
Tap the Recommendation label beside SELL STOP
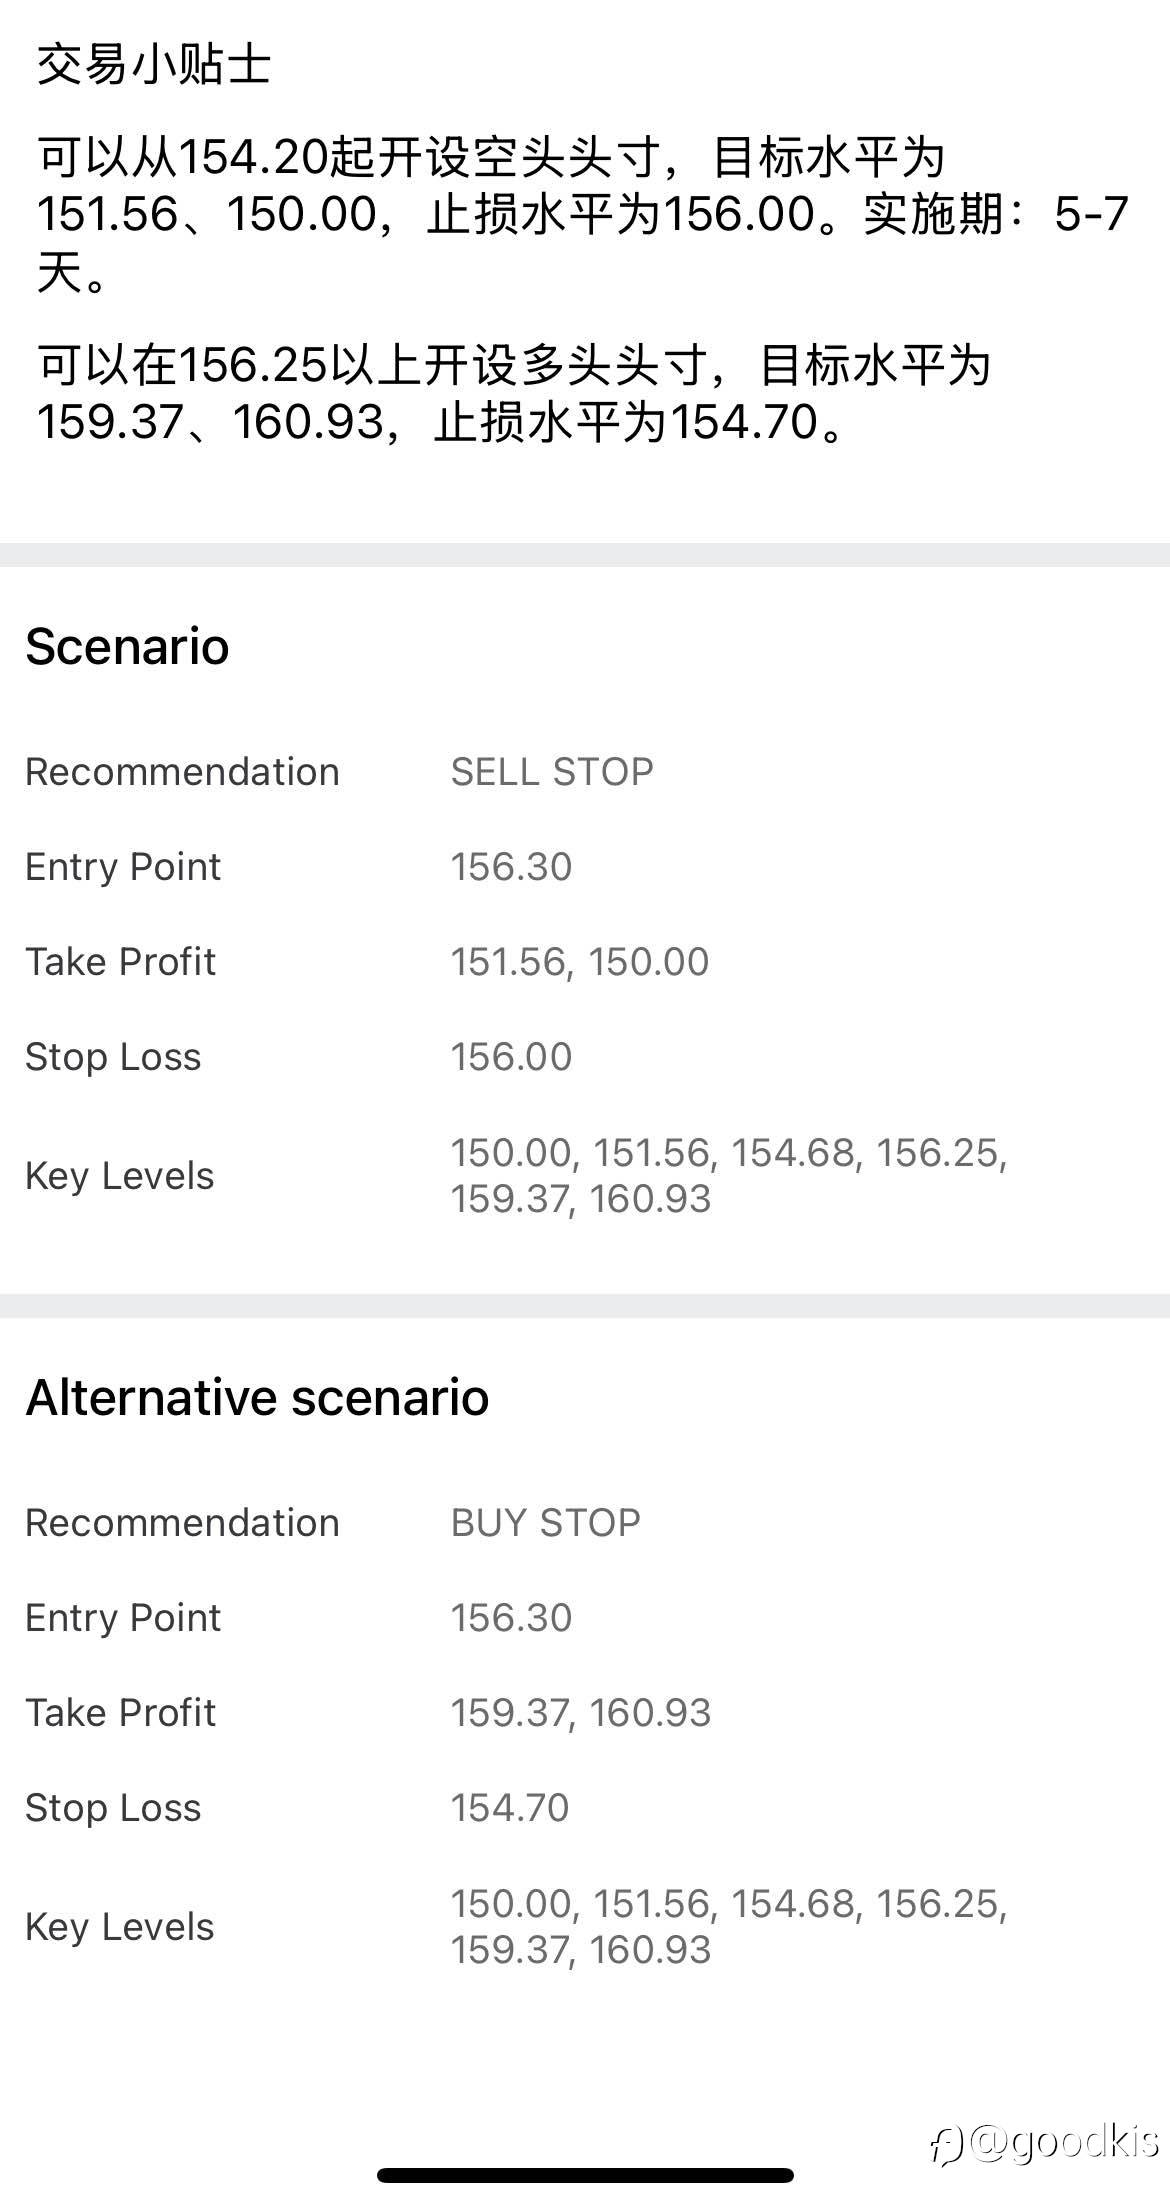pos(182,772)
